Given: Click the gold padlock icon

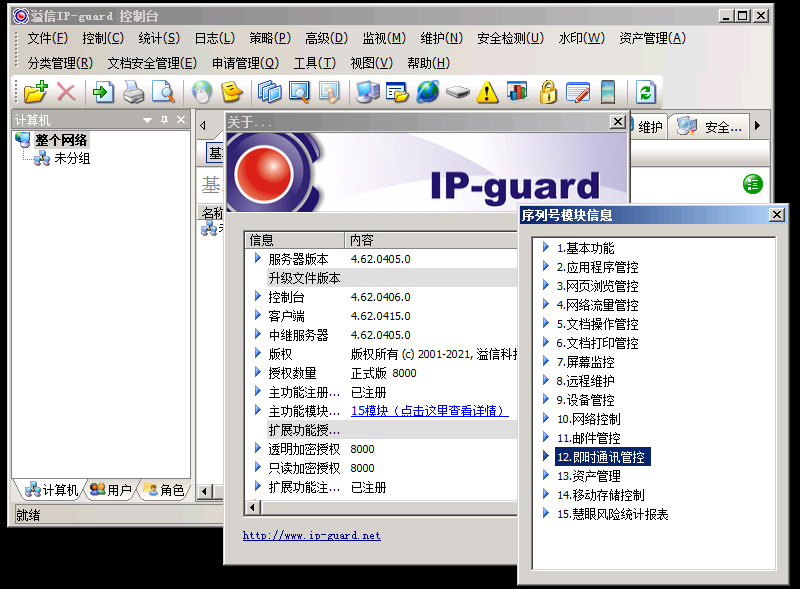Looking at the screenshot, I should (x=548, y=93).
